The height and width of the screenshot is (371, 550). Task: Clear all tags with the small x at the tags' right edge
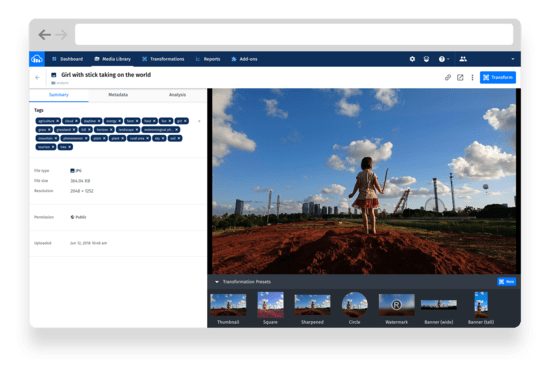[199, 121]
